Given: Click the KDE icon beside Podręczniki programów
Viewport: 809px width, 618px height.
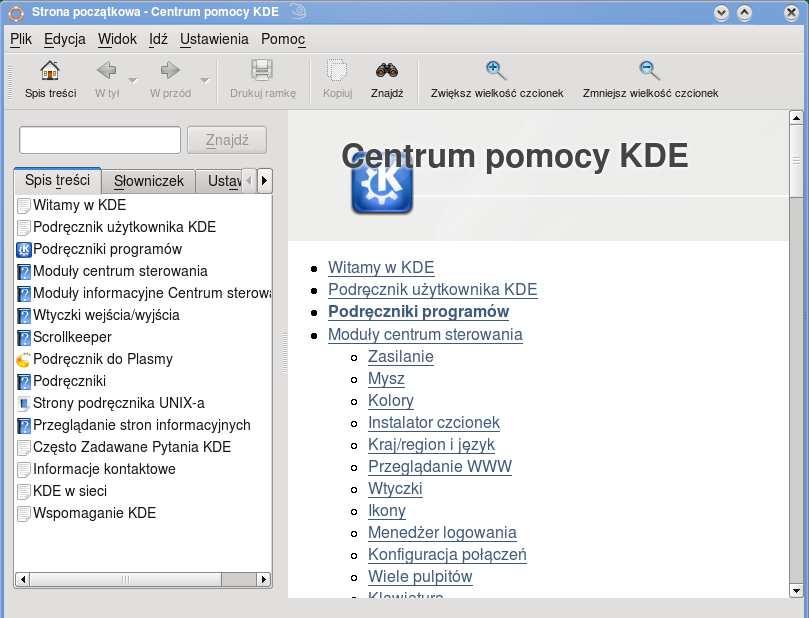Looking at the screenshot, I should coord(24,250).
